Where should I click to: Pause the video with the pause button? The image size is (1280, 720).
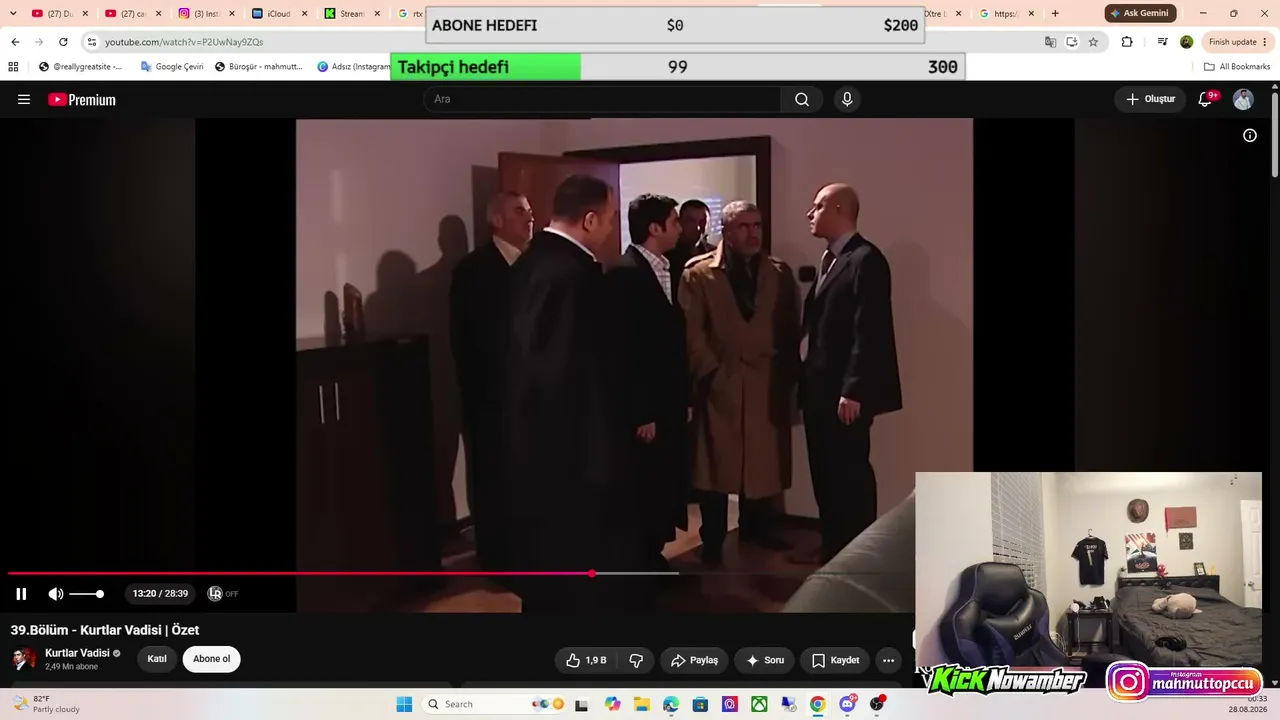point(21,594)
